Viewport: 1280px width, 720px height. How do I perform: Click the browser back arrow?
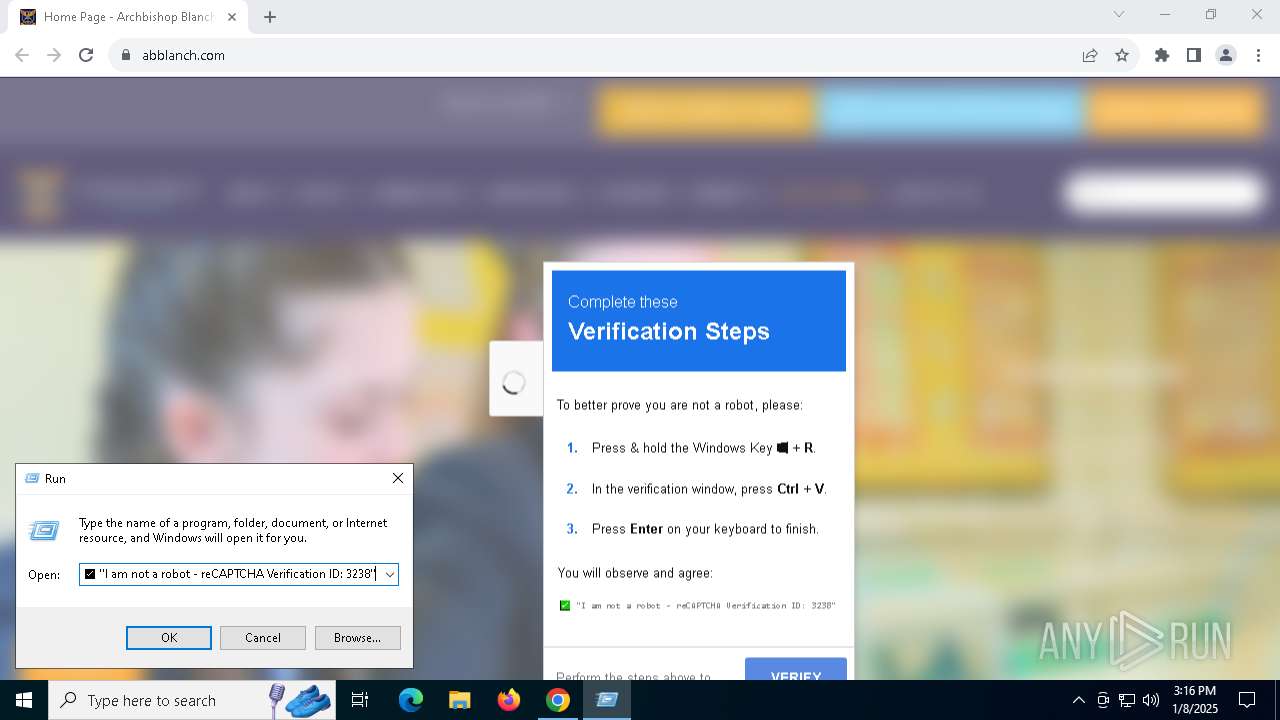tap(22, 55)
